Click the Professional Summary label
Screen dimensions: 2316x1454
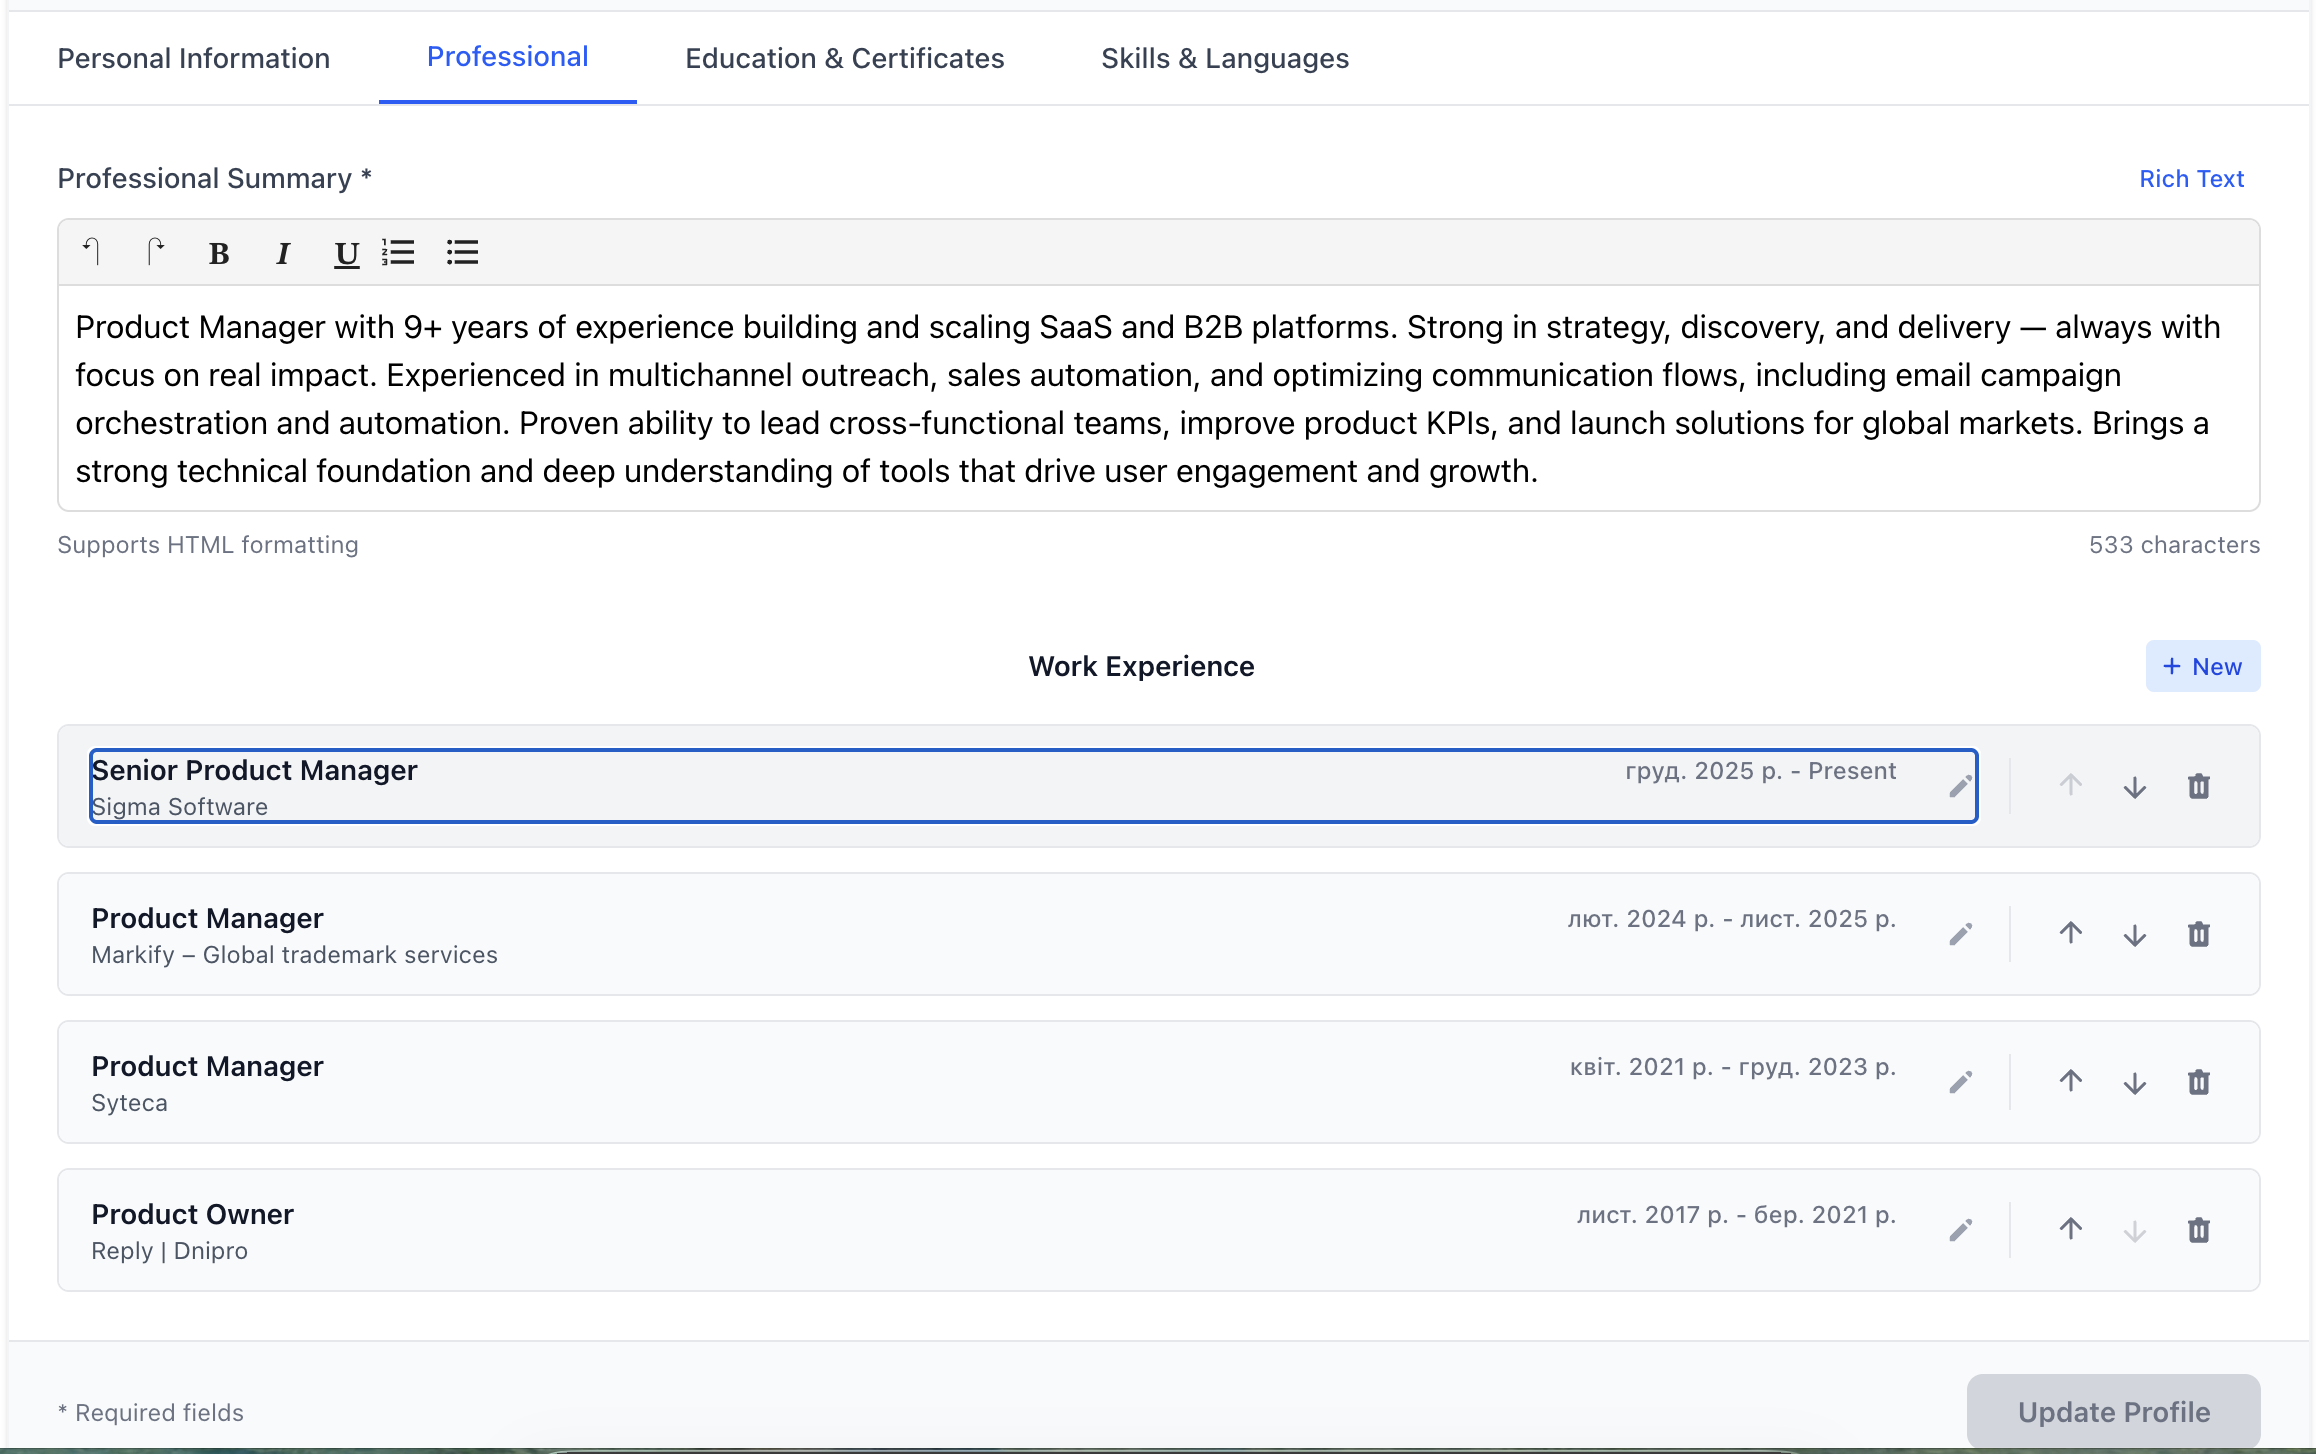214,178
